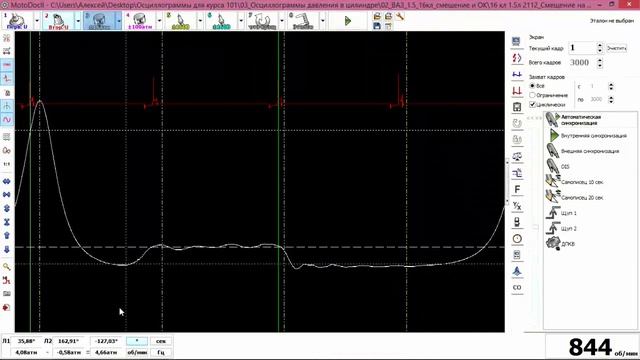Click the 'об/мин' unit button
Viewport: 640px width, 360px height.
click(x=137, y=352)
